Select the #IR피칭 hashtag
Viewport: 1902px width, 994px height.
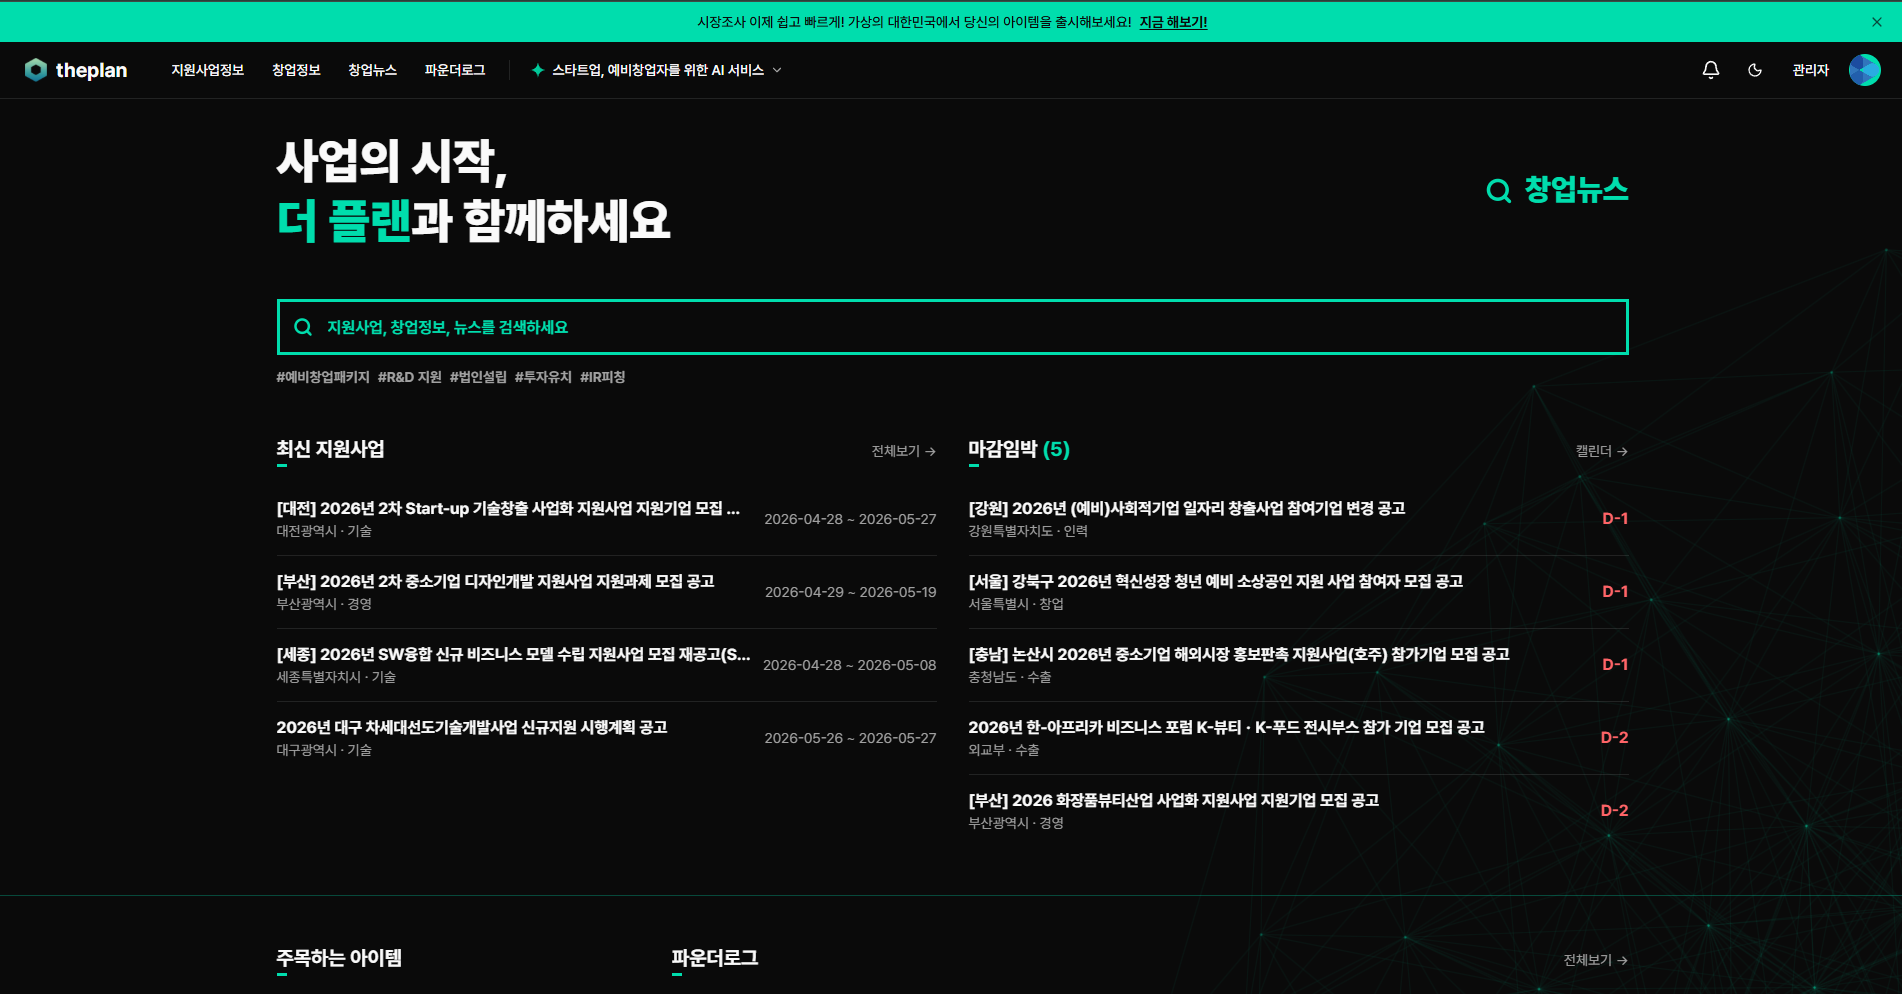602,377
